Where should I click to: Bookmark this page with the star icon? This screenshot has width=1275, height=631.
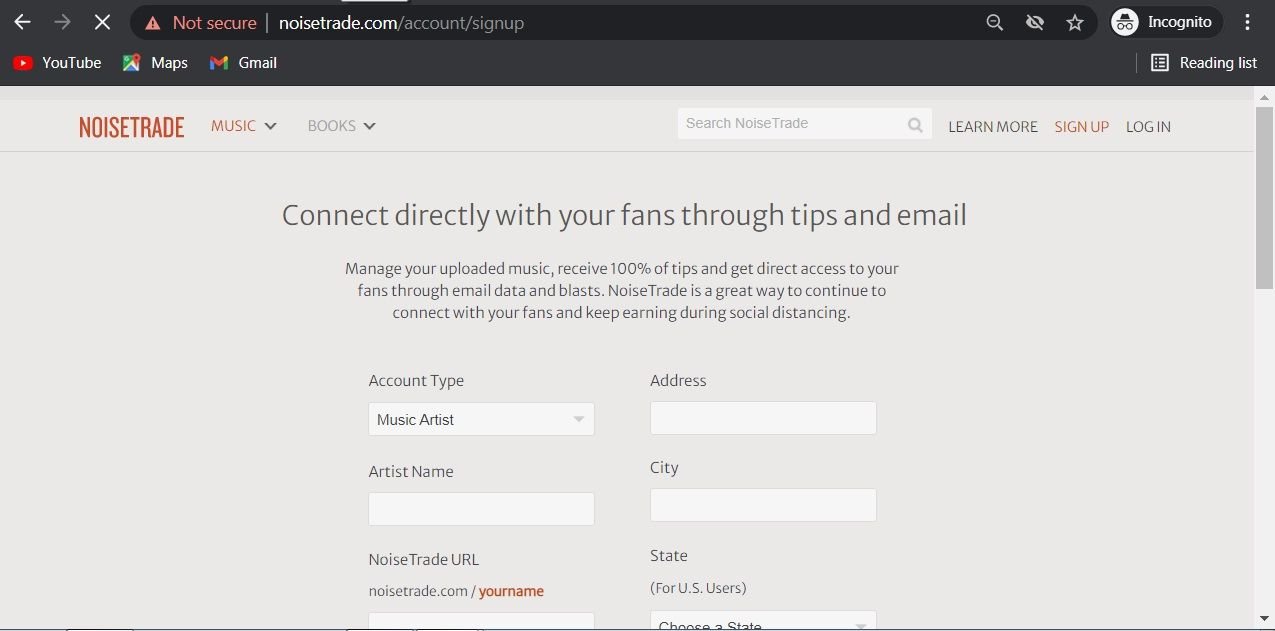pos(1075,22)
